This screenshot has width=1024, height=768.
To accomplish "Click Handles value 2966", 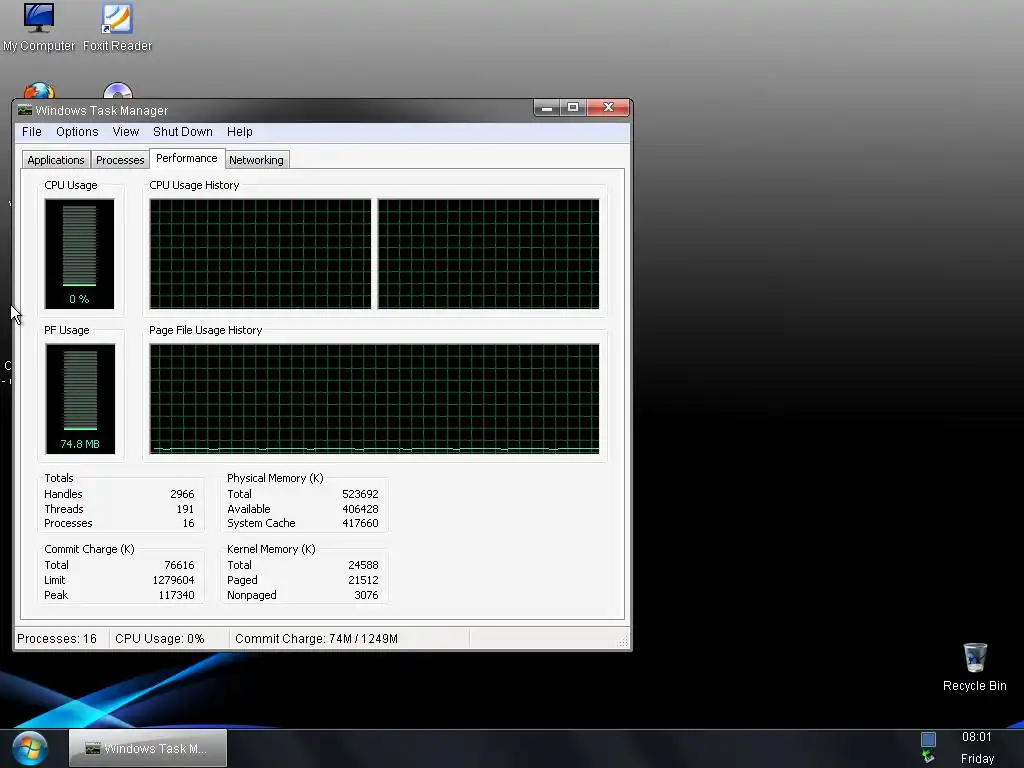I will pyautogui.click(x=182, y=494).
